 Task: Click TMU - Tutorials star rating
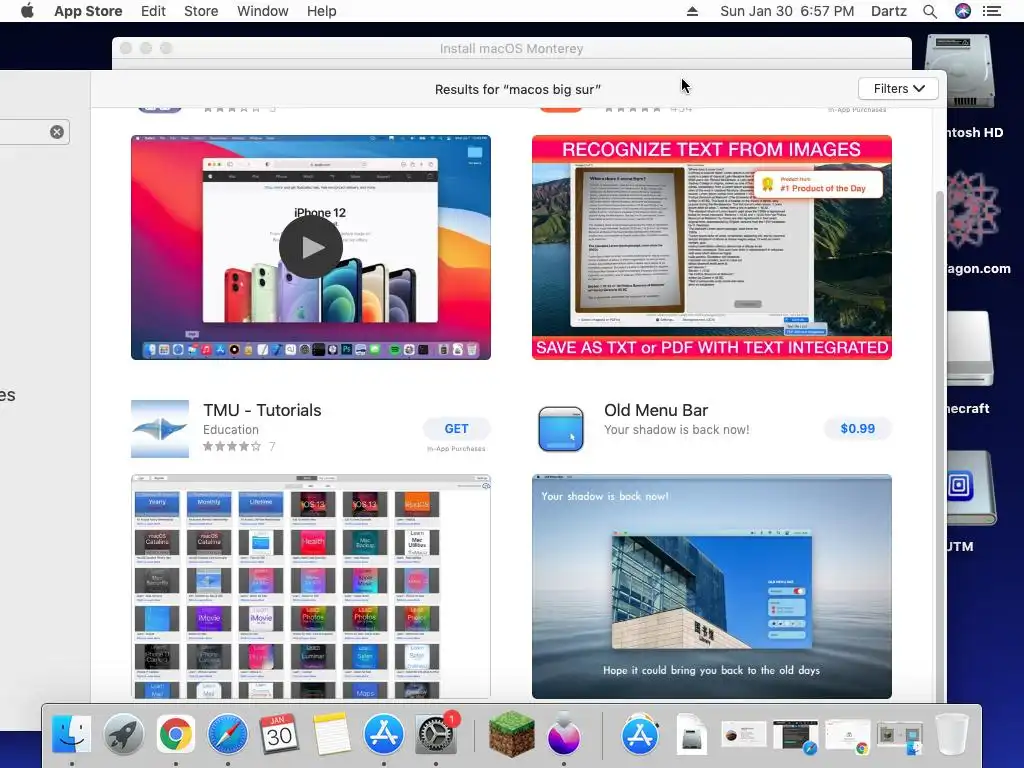(232, 447)
